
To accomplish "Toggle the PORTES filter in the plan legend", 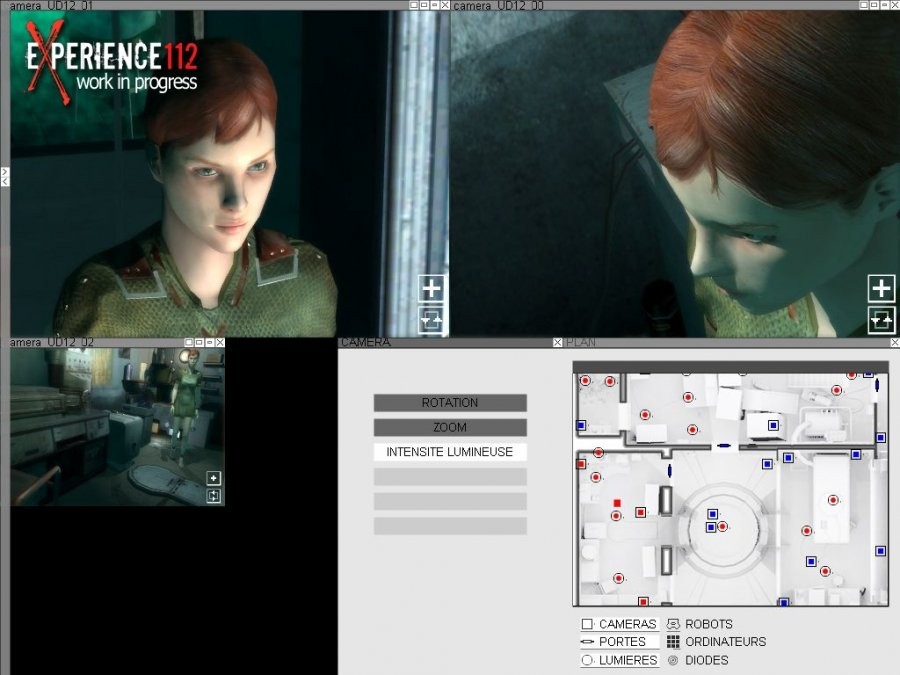I will [x=613, y=642].
